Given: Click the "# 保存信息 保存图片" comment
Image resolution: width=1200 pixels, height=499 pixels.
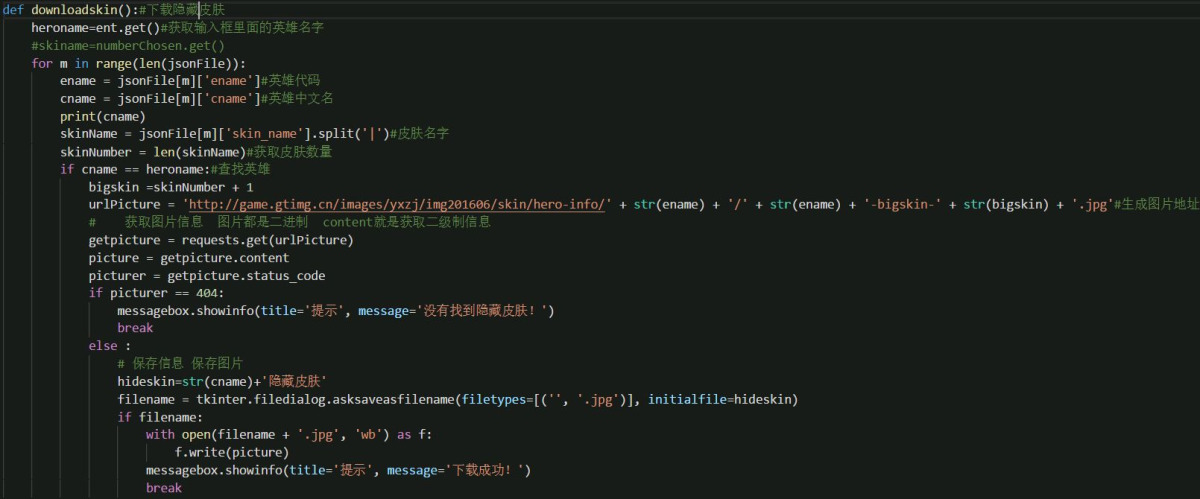Looking at the screenshot, I should click(180, 365).
